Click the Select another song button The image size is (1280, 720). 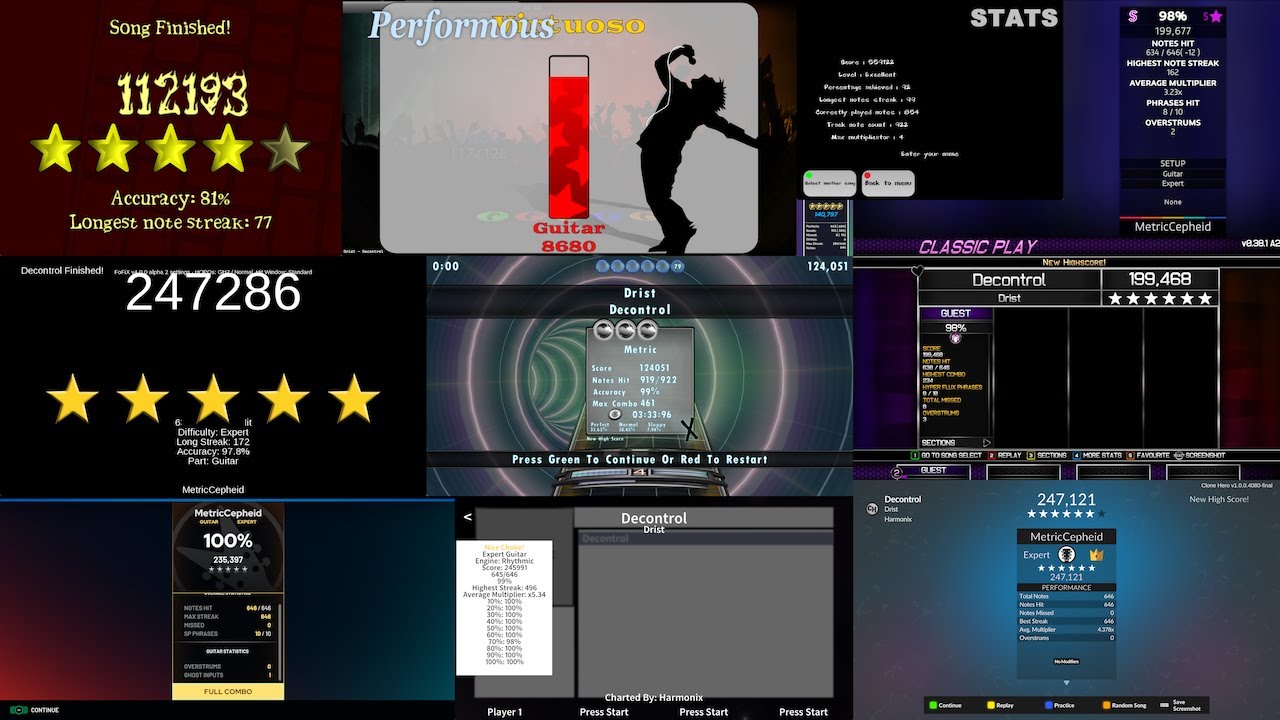(829, 183)
